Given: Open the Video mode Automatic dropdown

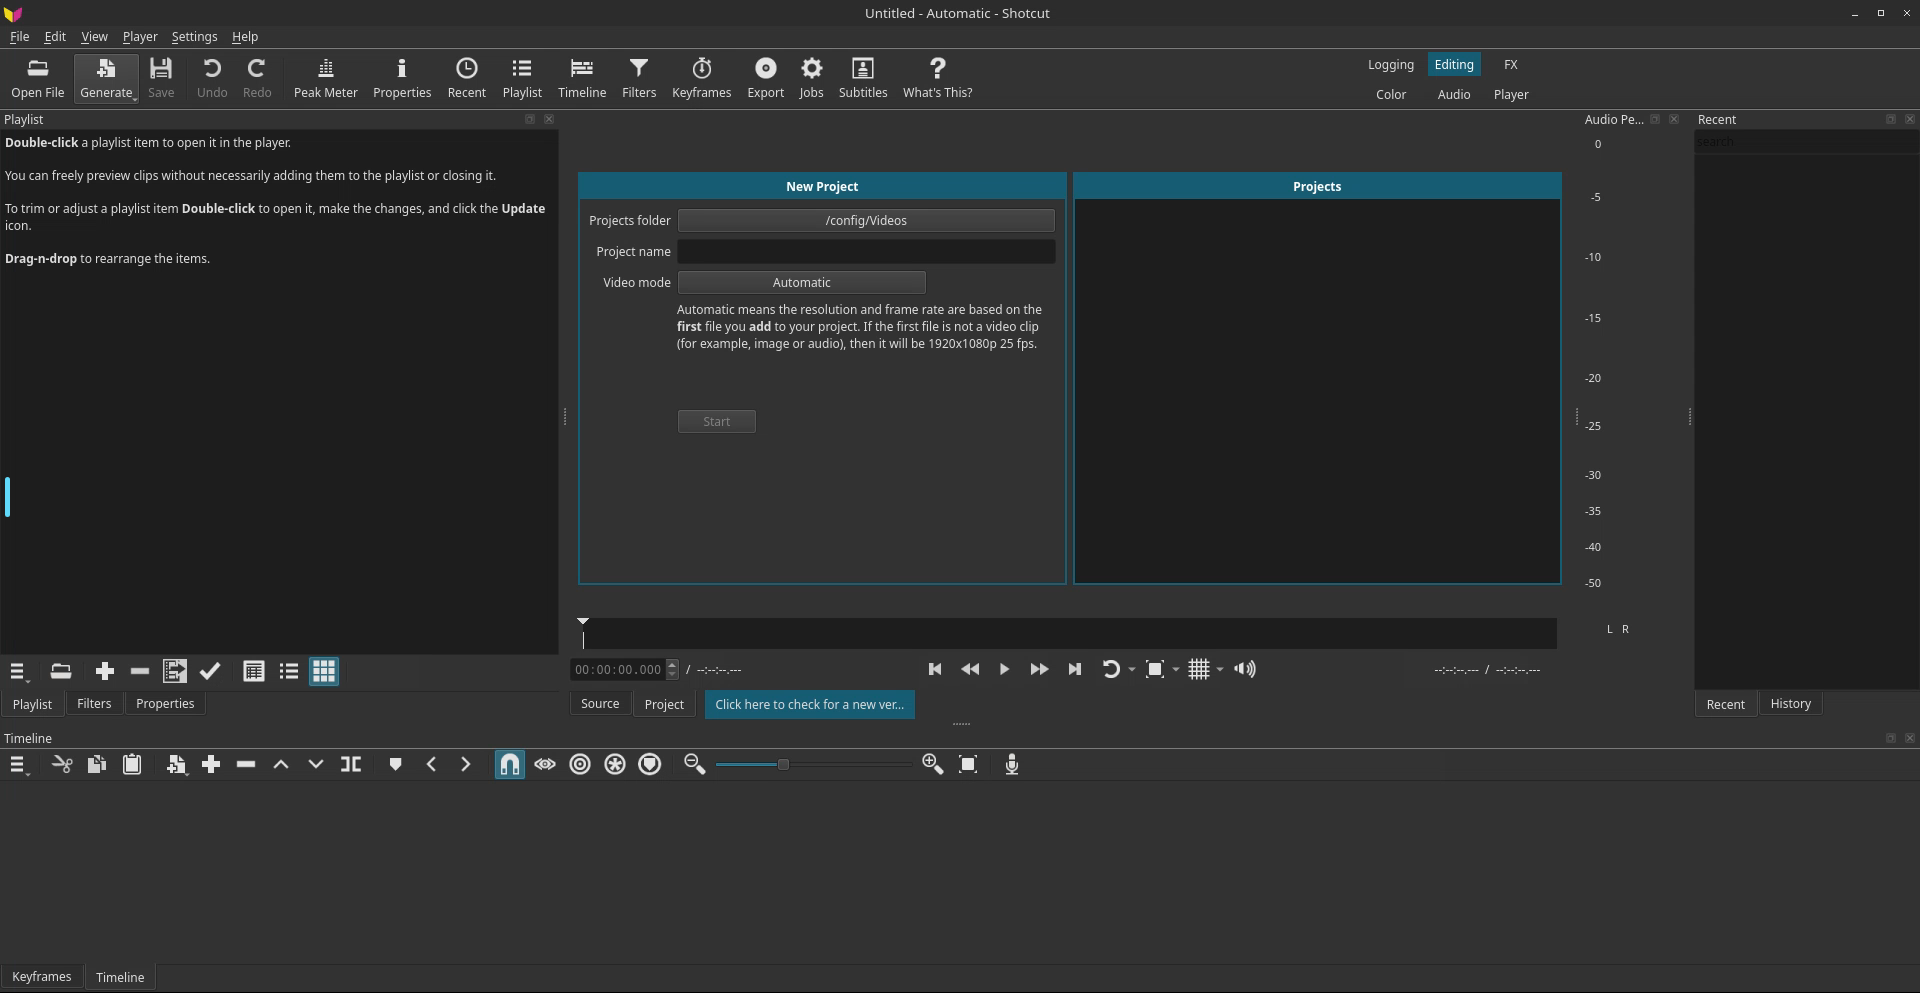Looking at the screenshot, I should click(x=801, y=283).
